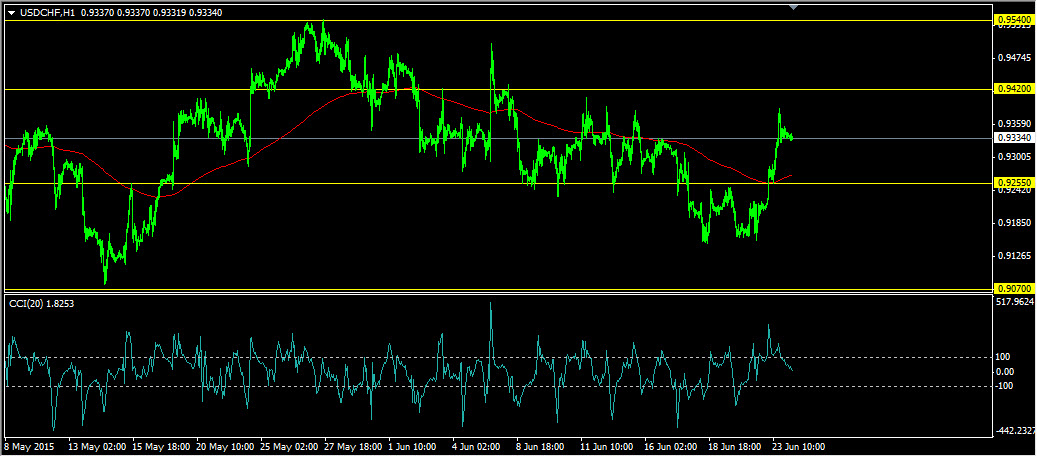Click the 27 May 18:00 time label

point(353,446)
